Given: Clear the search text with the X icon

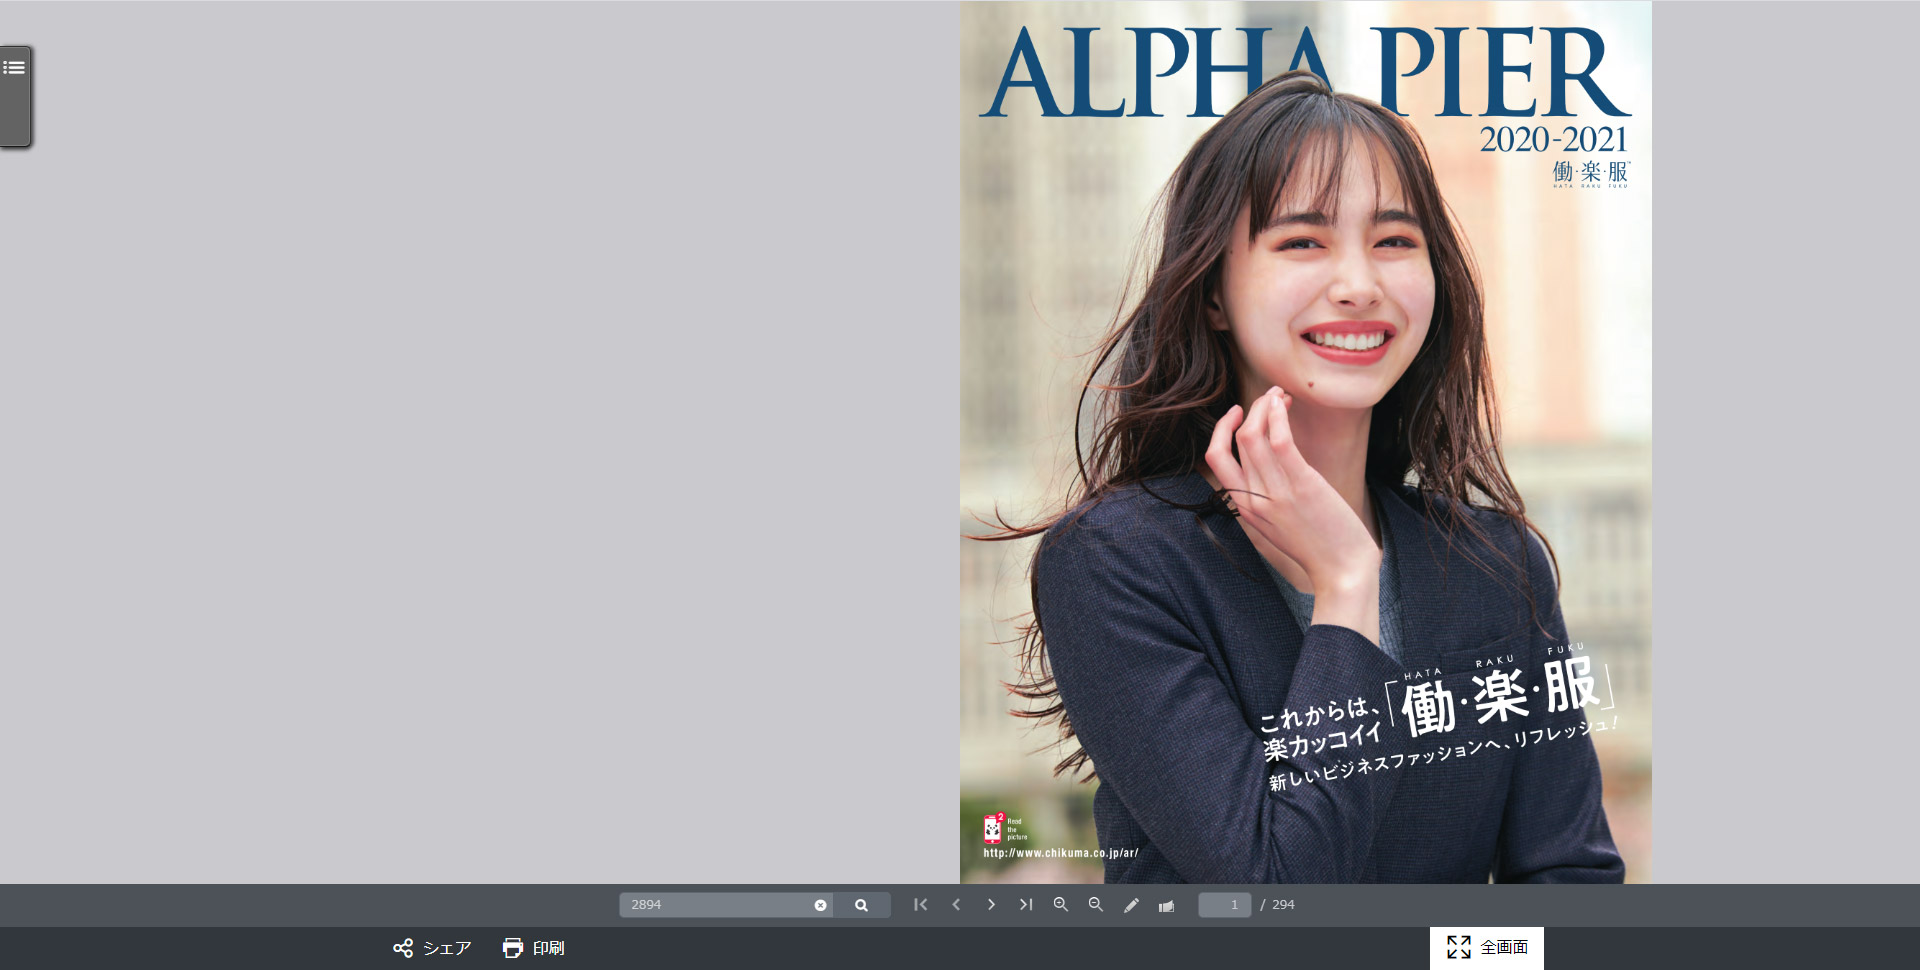Looking at the screenshot, I should pyautogui.click(x=820, y=905).
